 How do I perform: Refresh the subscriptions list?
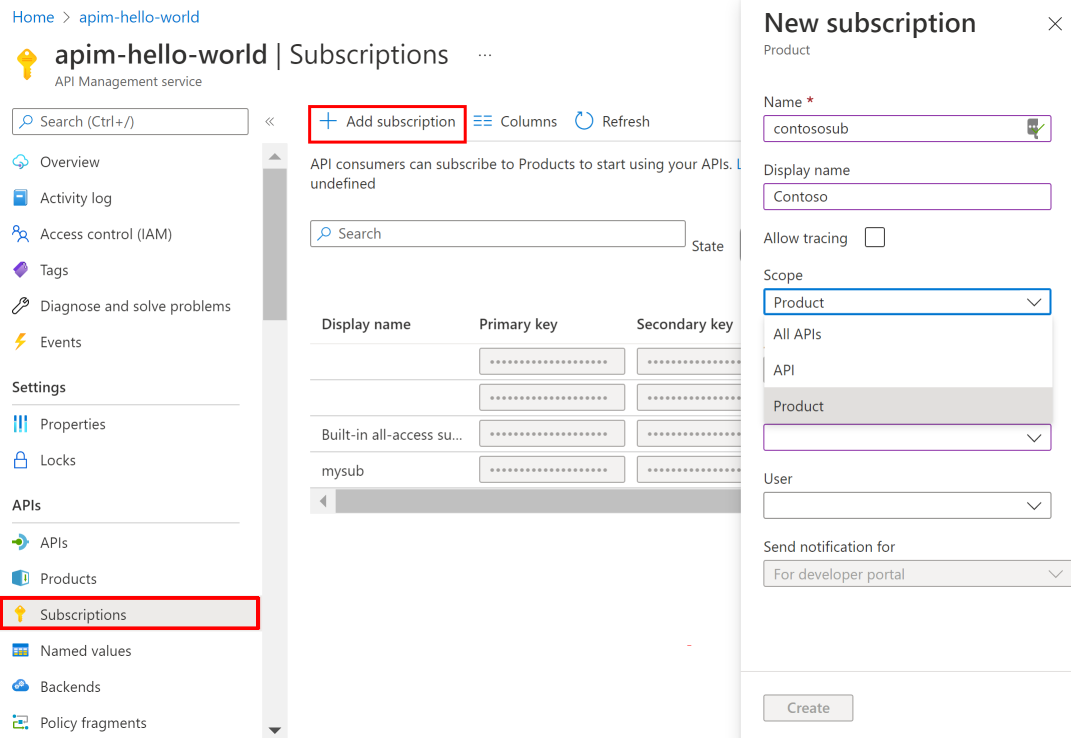tap(612, 120)
